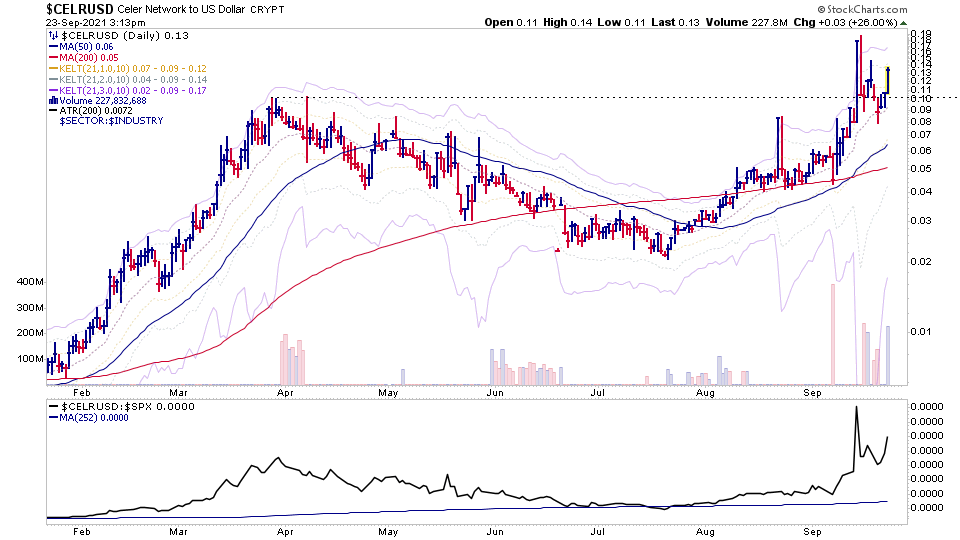Select the $CELRUSD (Daily) 0.13 legend entry
Image resolution: width=960 pixels, height=540 pixels.
point(125,36)
